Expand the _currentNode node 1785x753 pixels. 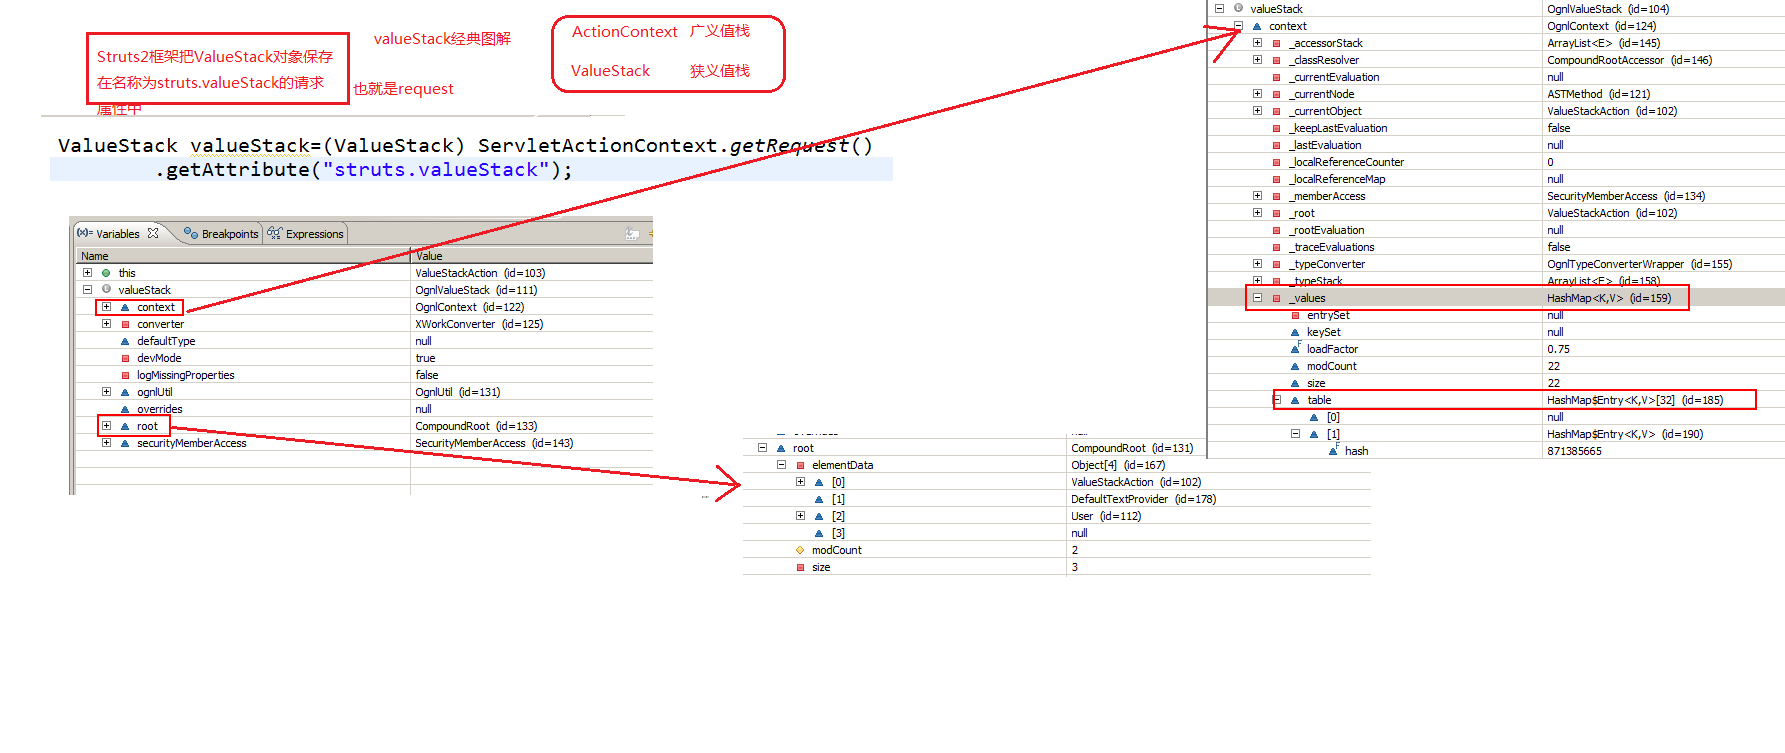point(1257,94)
